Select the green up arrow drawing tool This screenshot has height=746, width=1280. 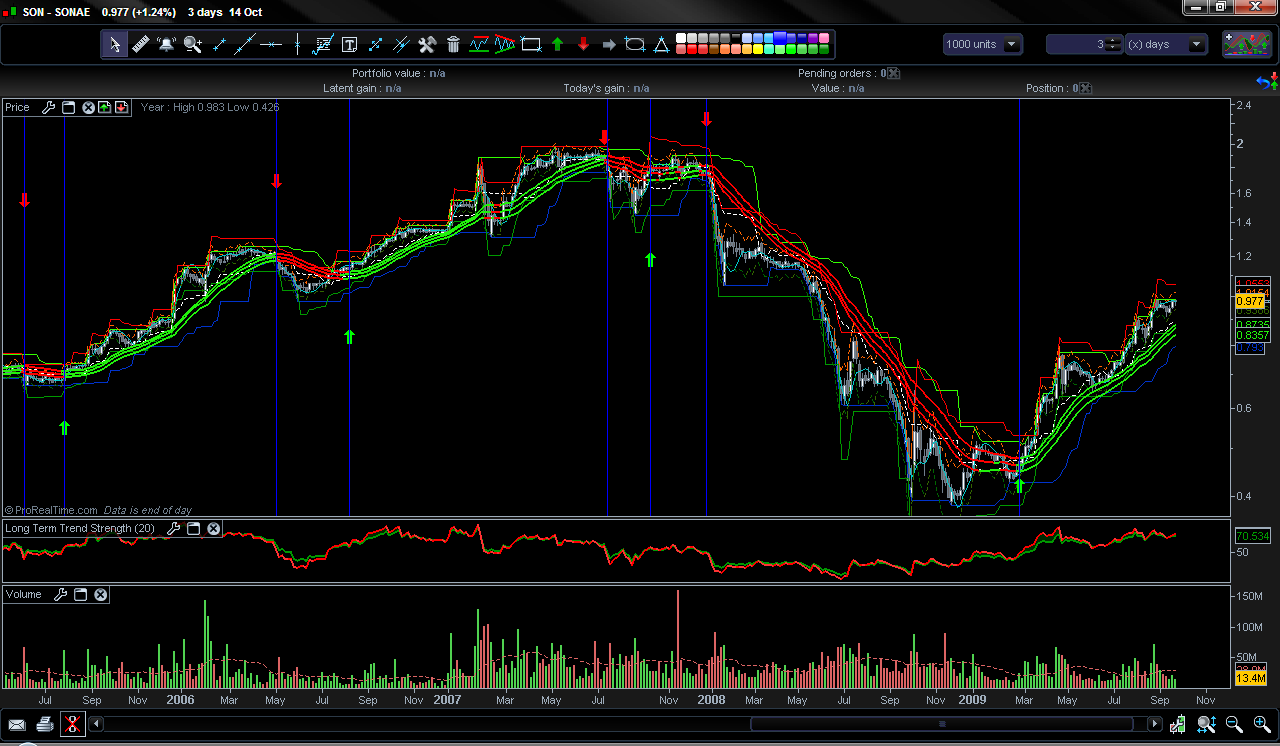click(557, 44)
